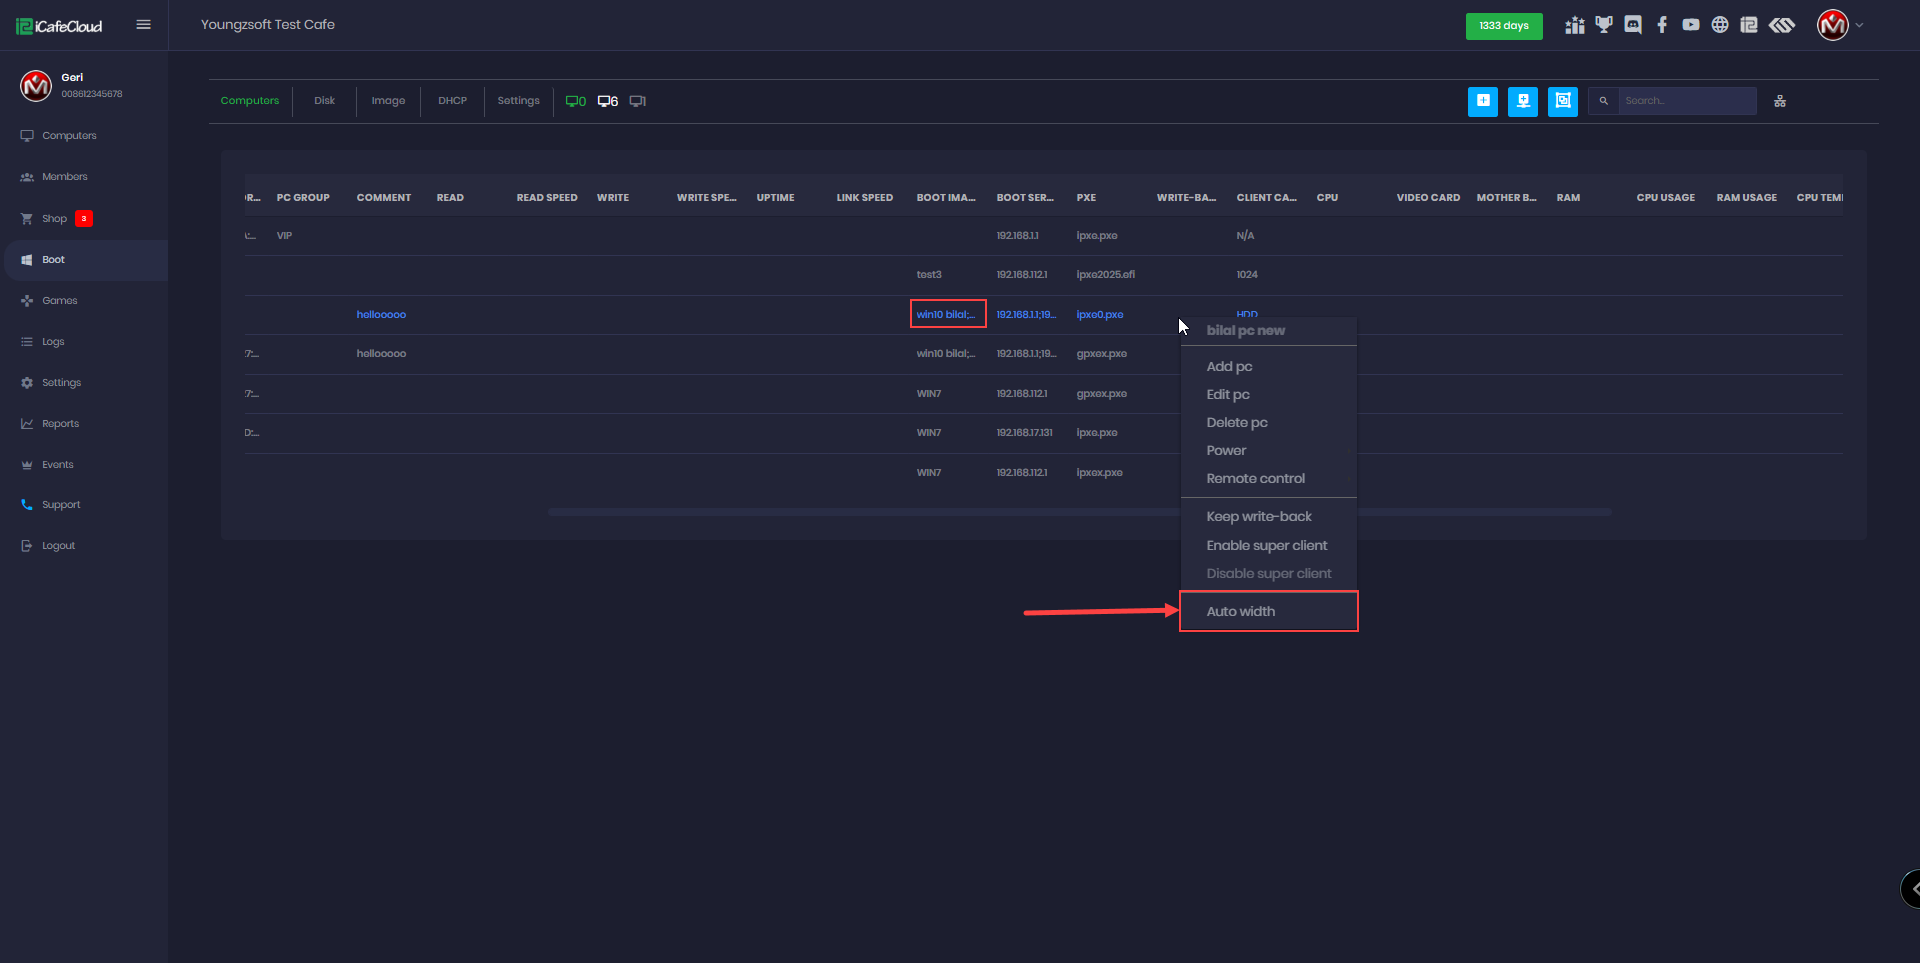Open the YouTube icon in header
The image size is (1920, 963).
pos(1691,25)
